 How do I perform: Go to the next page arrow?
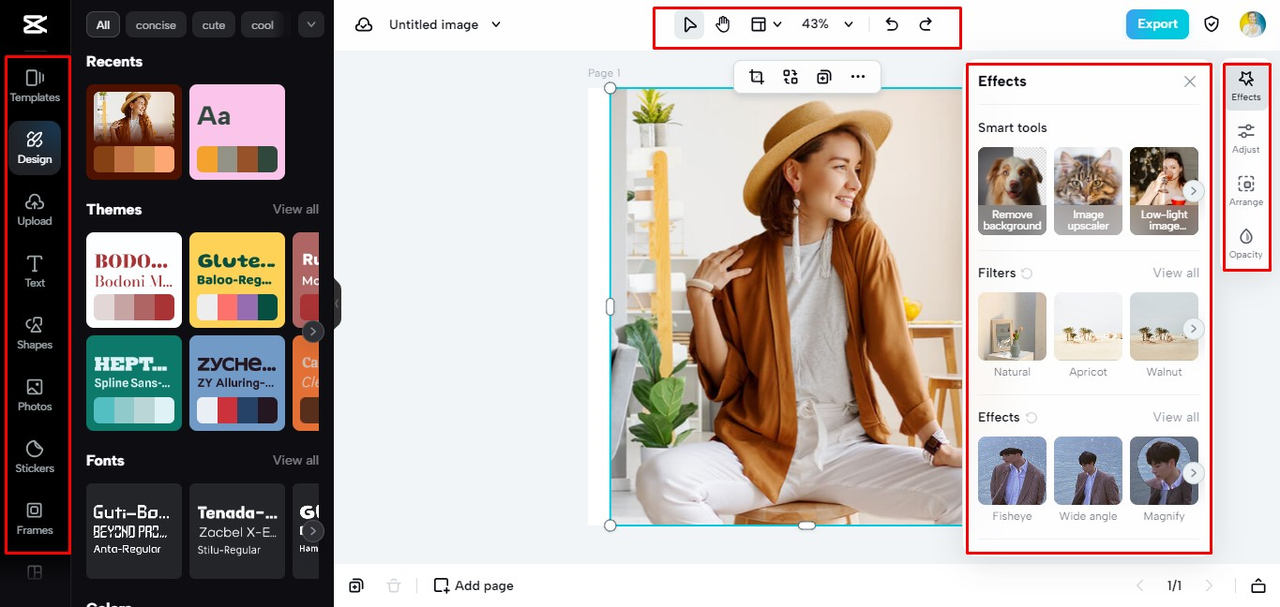(1209, 586)
